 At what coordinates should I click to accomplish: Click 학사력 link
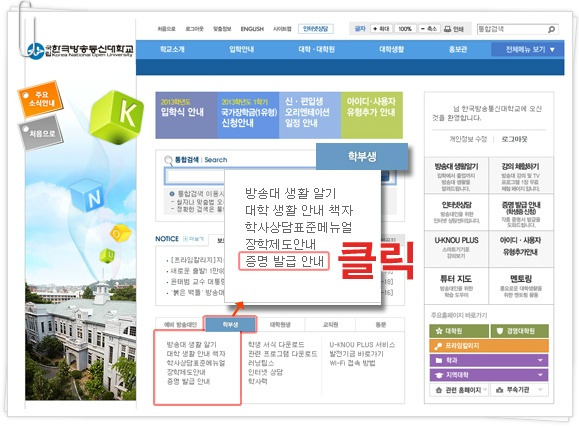pos(257,382)
